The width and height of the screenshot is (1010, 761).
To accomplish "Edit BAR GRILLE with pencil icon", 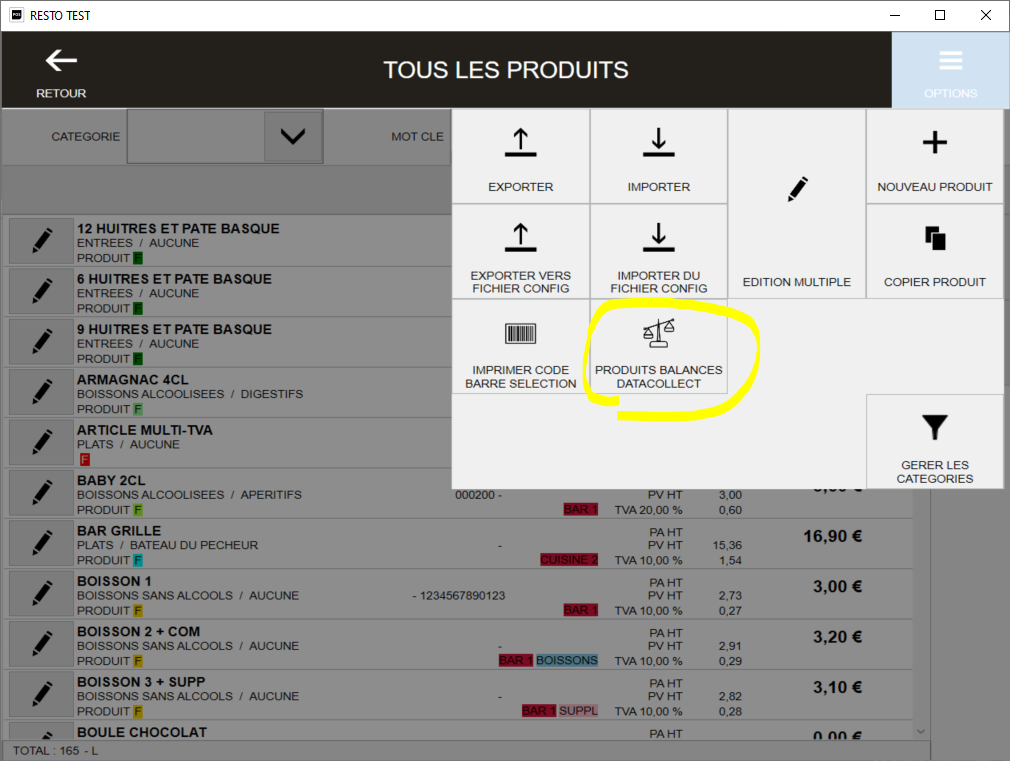I will click(42, 543).
